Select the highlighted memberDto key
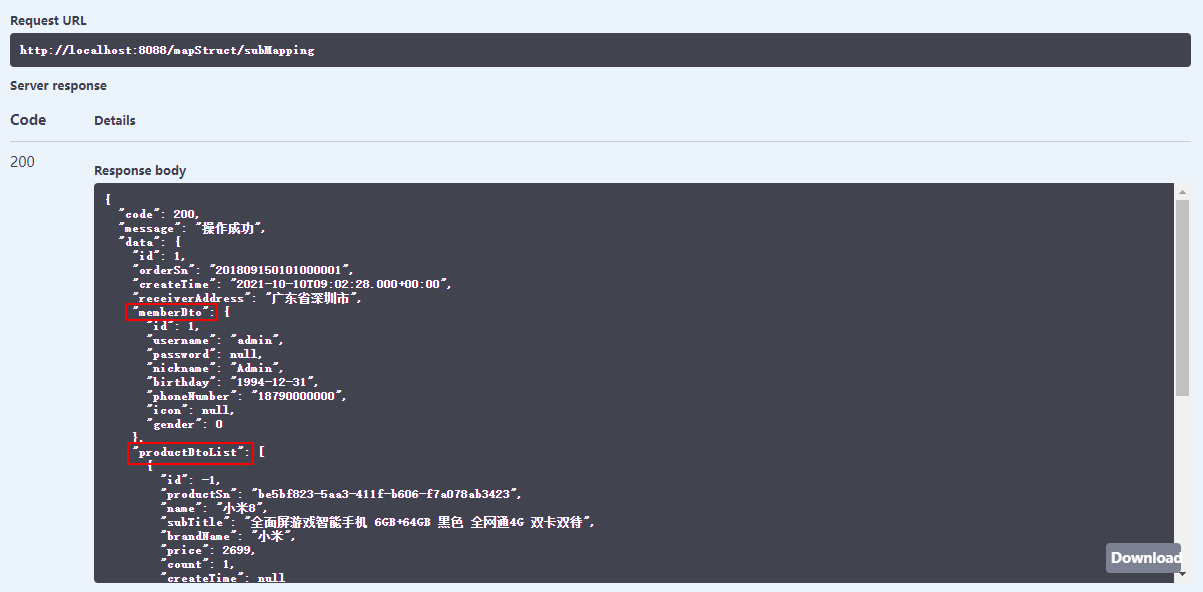 click(x=171, y=312)
